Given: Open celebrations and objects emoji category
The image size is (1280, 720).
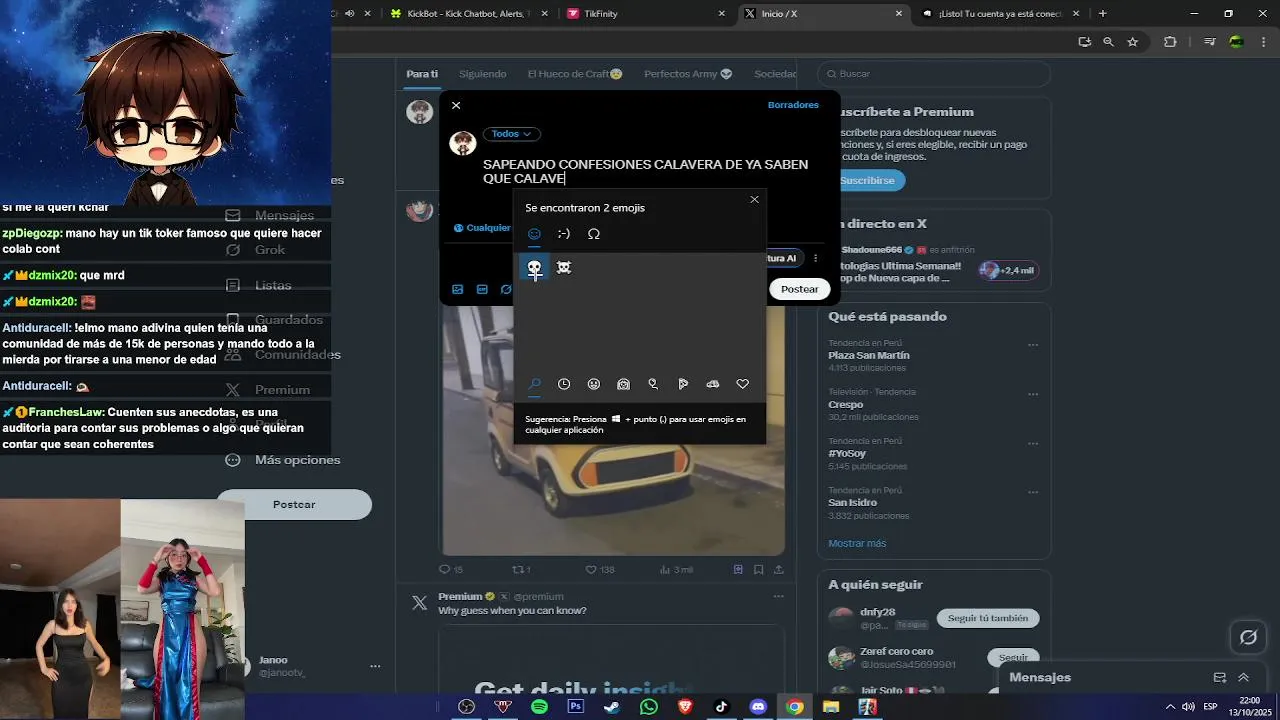Looking at the screenshot, I should [x=653, y=384].
